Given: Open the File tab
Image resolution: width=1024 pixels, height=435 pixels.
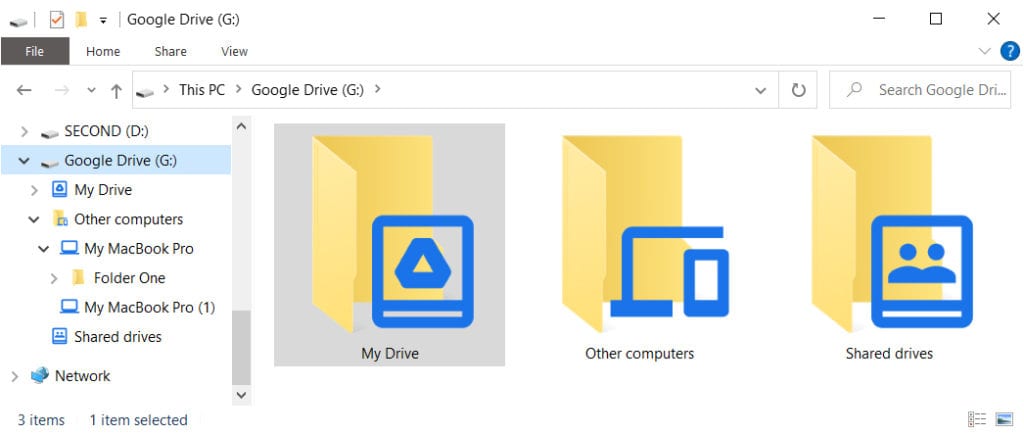Looking at the screenshot, I should pyautogui.click(x=35, y=51).
